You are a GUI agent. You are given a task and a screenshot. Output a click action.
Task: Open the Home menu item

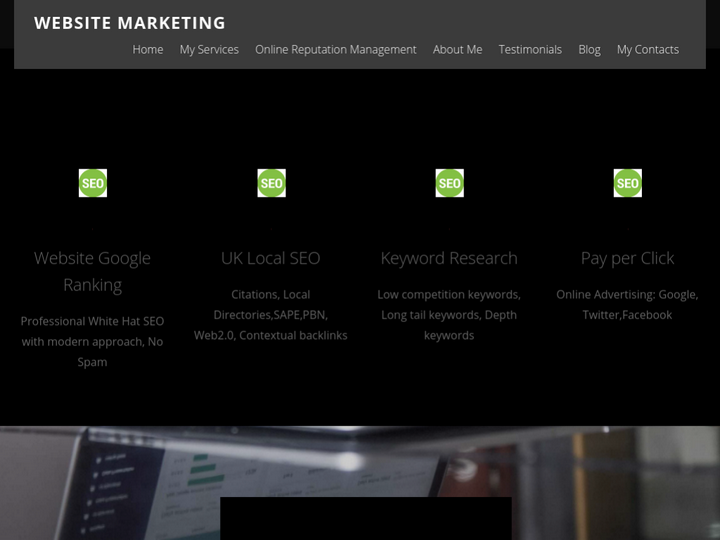pyautogui.click(x=148, y=49)
